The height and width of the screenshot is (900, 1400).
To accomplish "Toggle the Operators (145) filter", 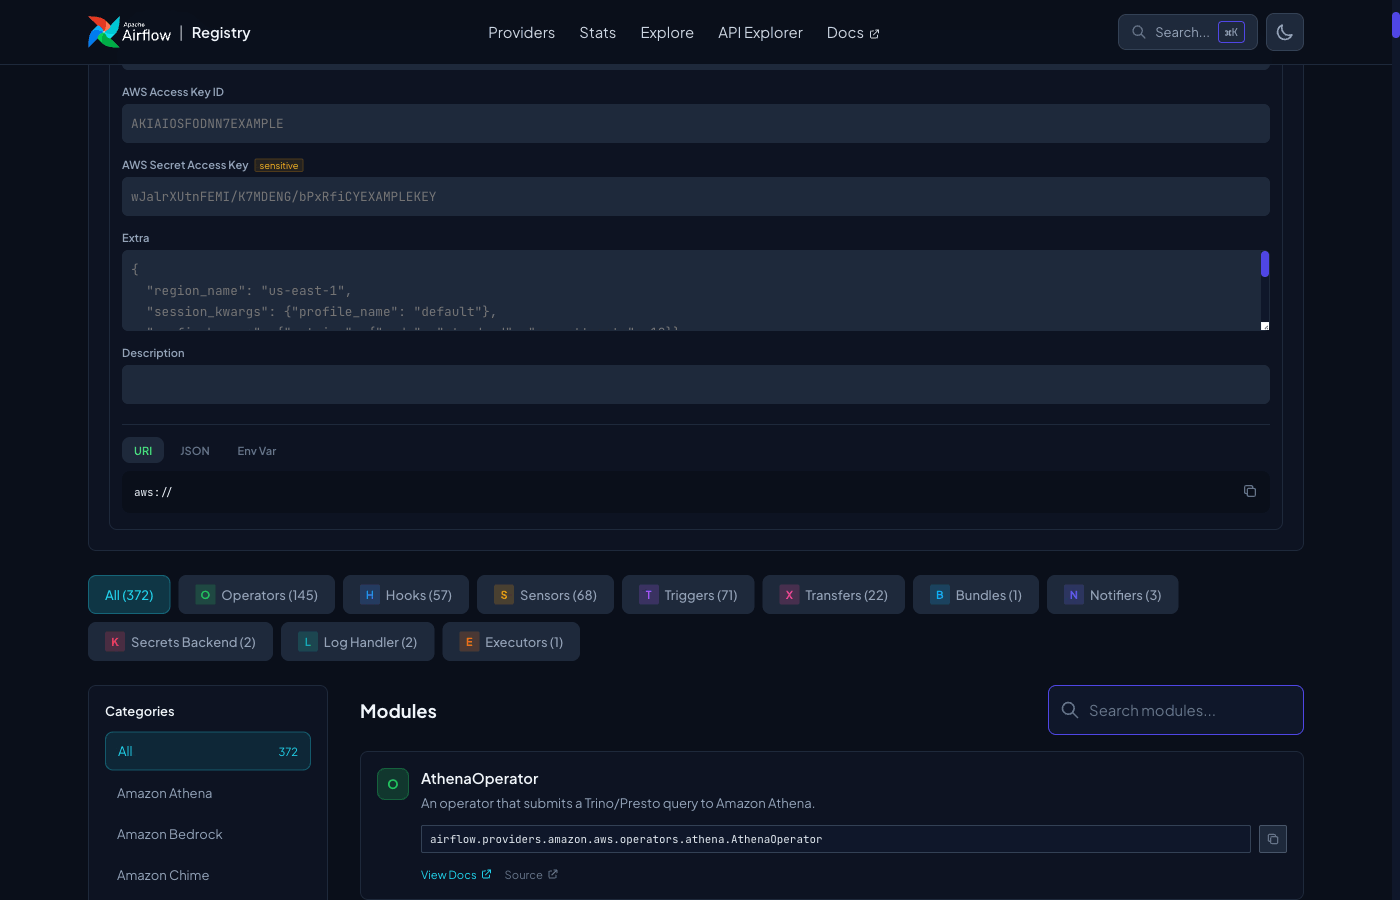I will (x=256, y=594).
